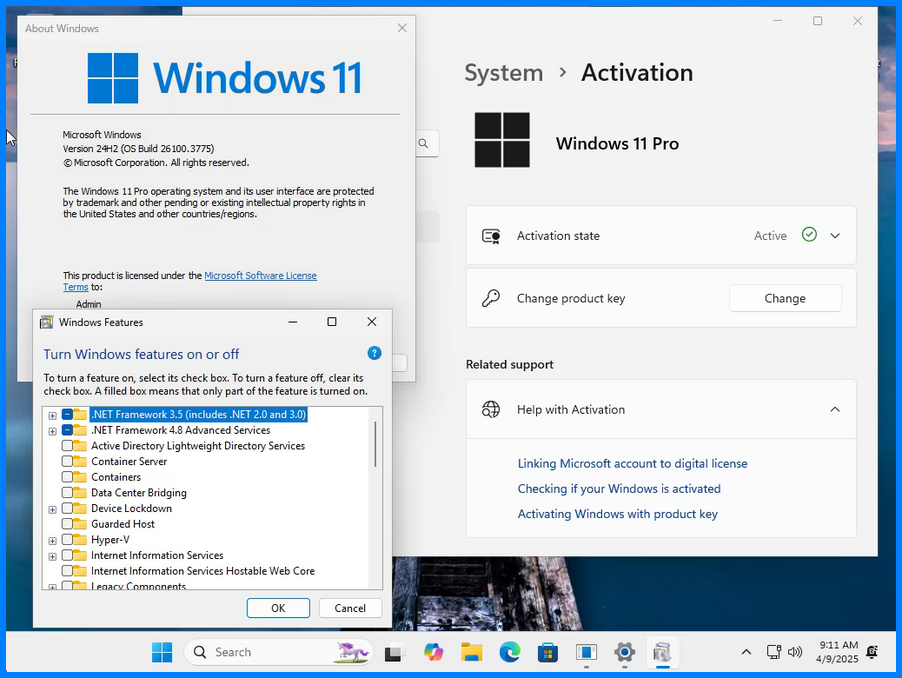Maximize the Windows Features dialog

(332, 322)
